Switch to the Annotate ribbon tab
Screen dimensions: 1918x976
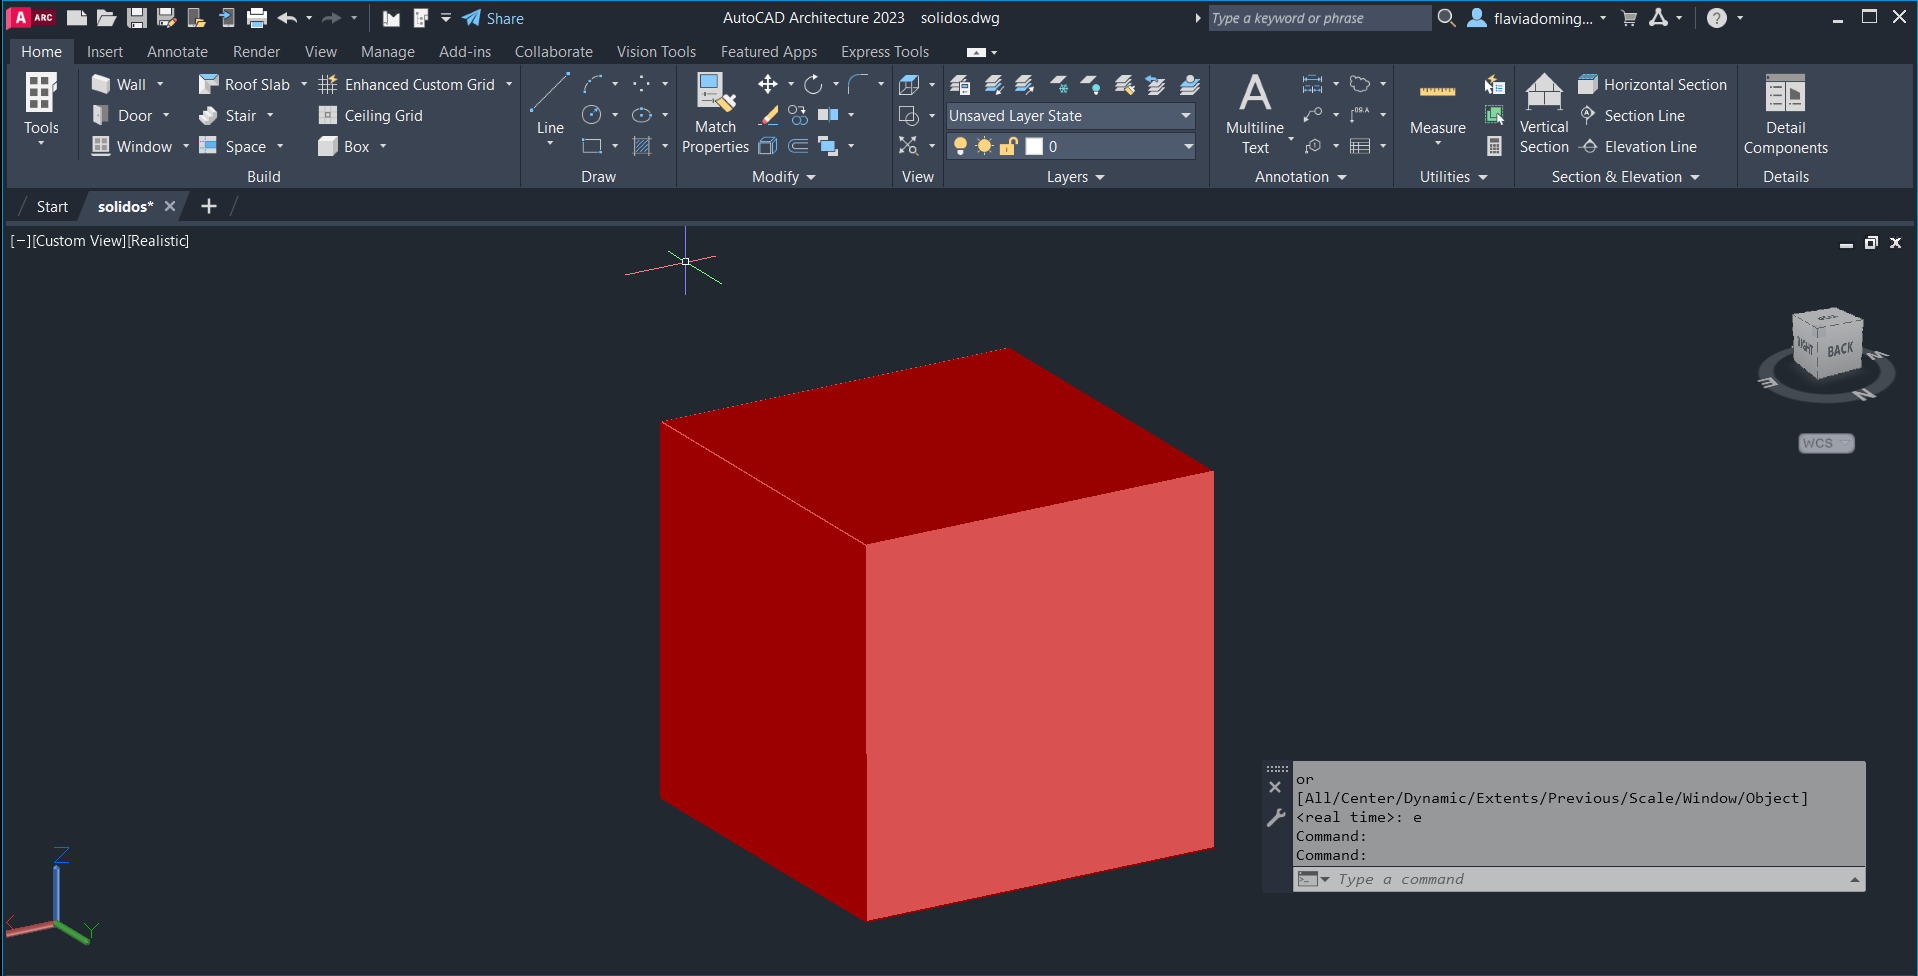177,52
